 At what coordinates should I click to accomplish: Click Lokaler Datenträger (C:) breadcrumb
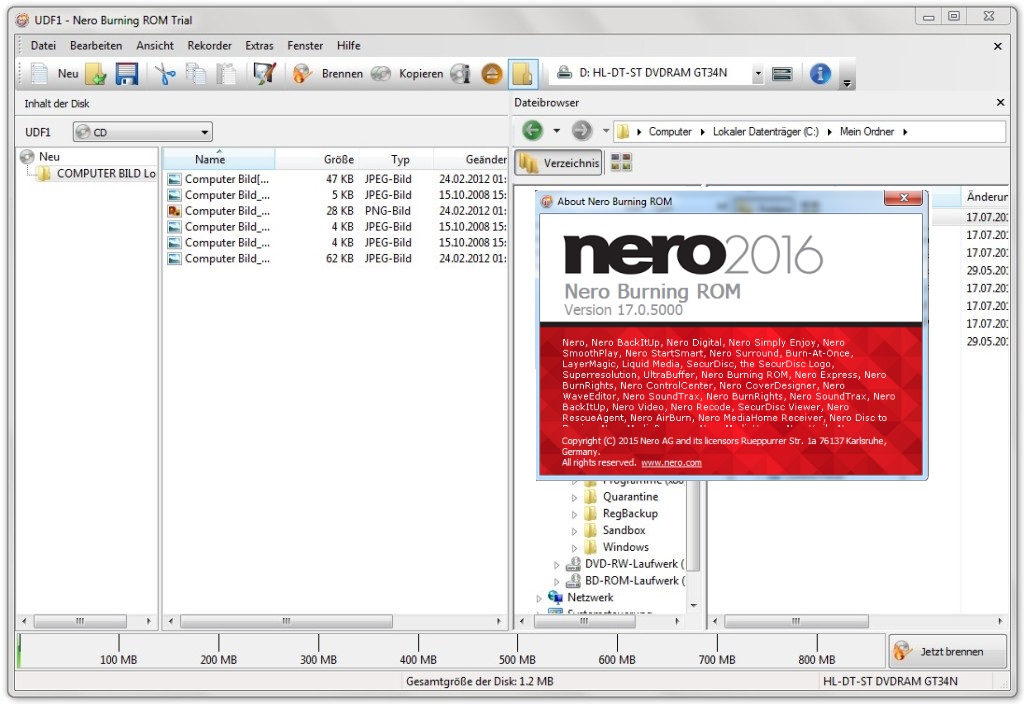765,131
